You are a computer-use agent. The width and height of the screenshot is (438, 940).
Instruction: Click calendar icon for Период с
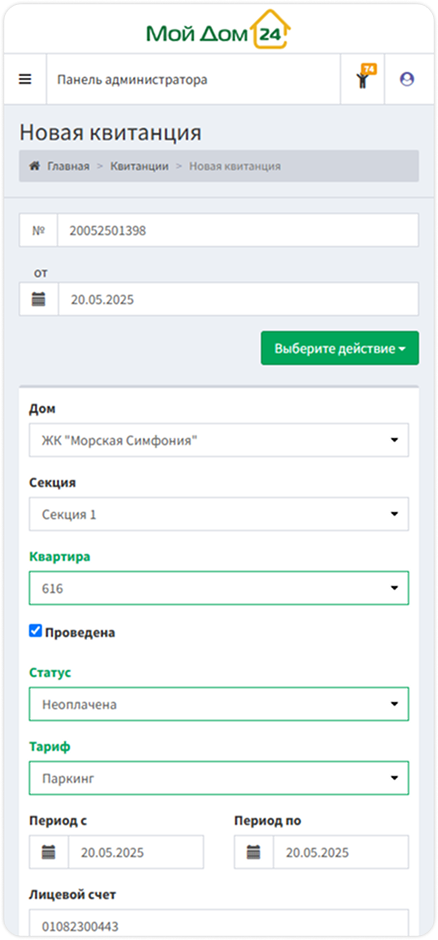[x=49, y=852]
